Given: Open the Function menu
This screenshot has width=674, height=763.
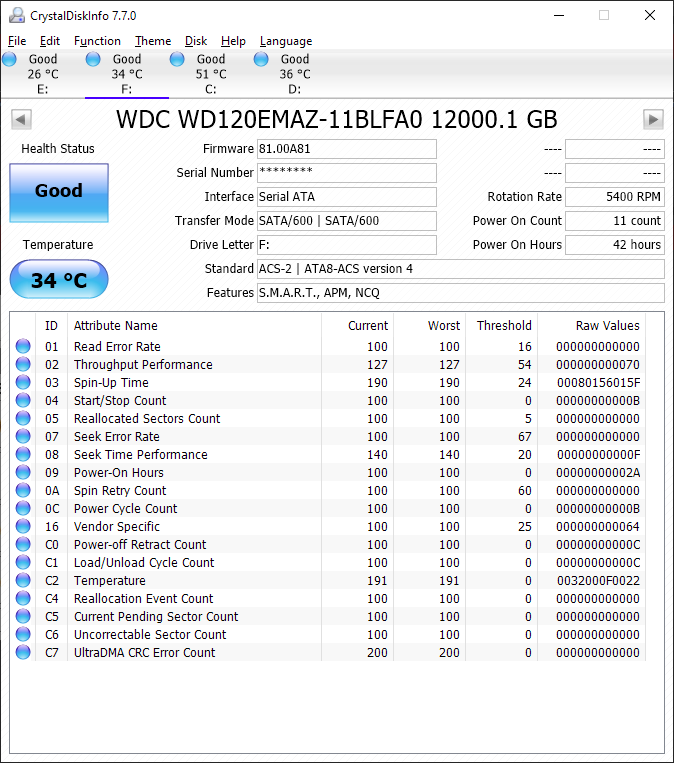Looking at the screenshot, I should tap(97, 41).
